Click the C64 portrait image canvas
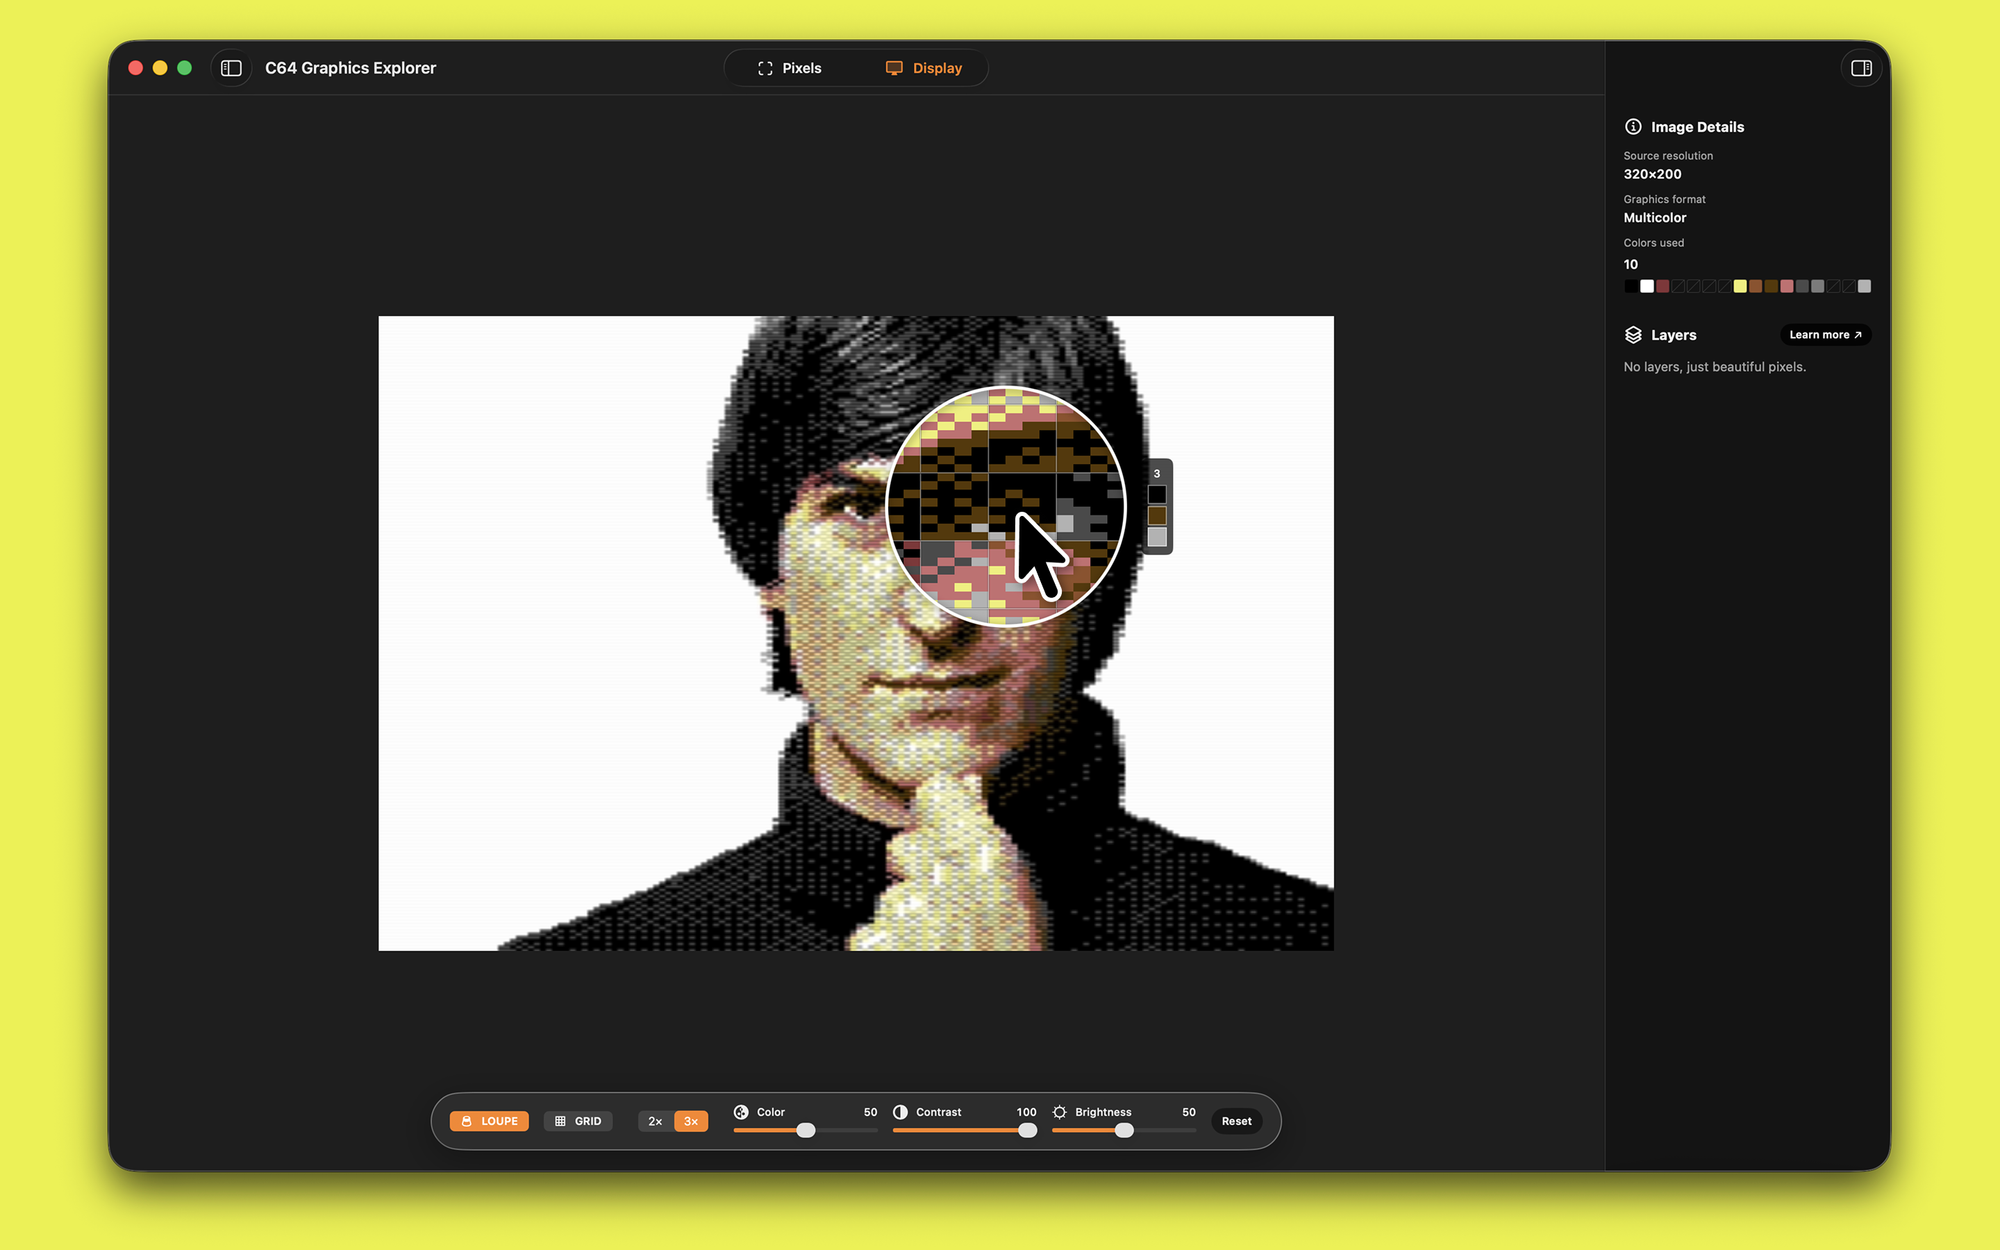 (856, 633)
